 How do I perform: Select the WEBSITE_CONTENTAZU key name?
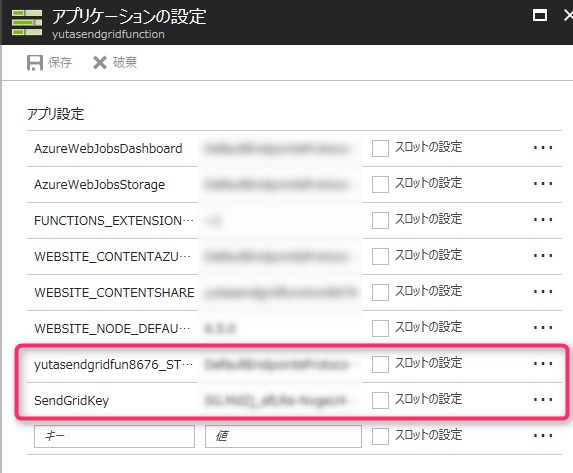pyautogui.click(x=113, y=256)
